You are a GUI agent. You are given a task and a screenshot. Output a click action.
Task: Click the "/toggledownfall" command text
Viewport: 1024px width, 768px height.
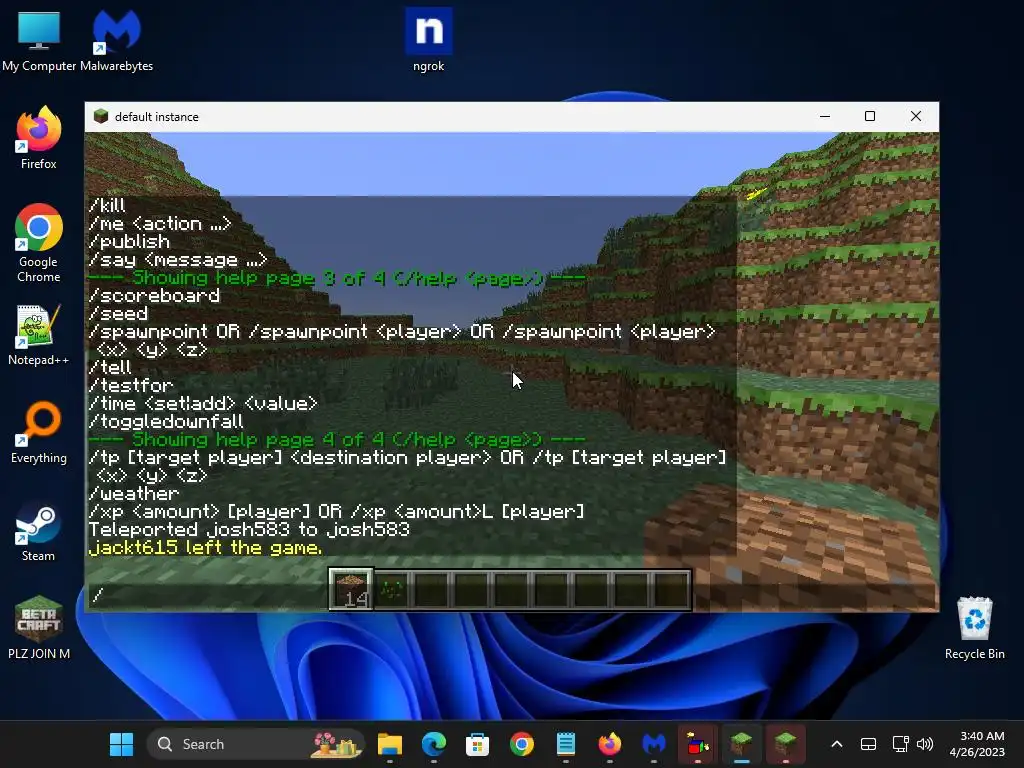166,422
